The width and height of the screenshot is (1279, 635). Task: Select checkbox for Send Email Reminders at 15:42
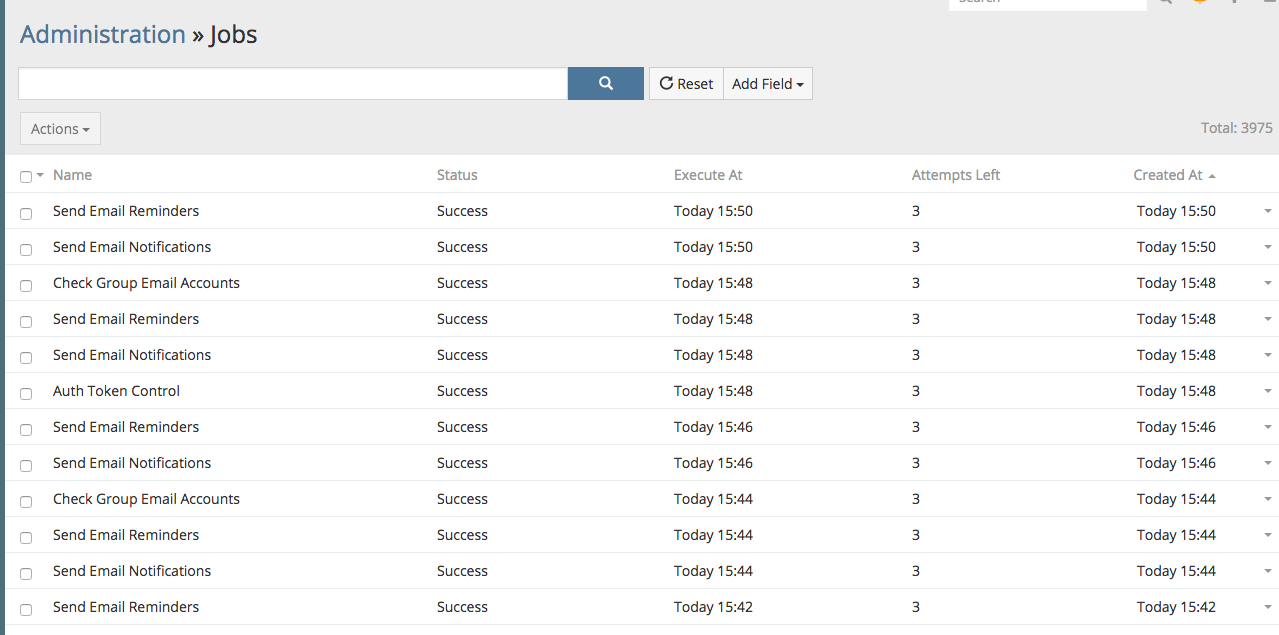coord(26,609)
